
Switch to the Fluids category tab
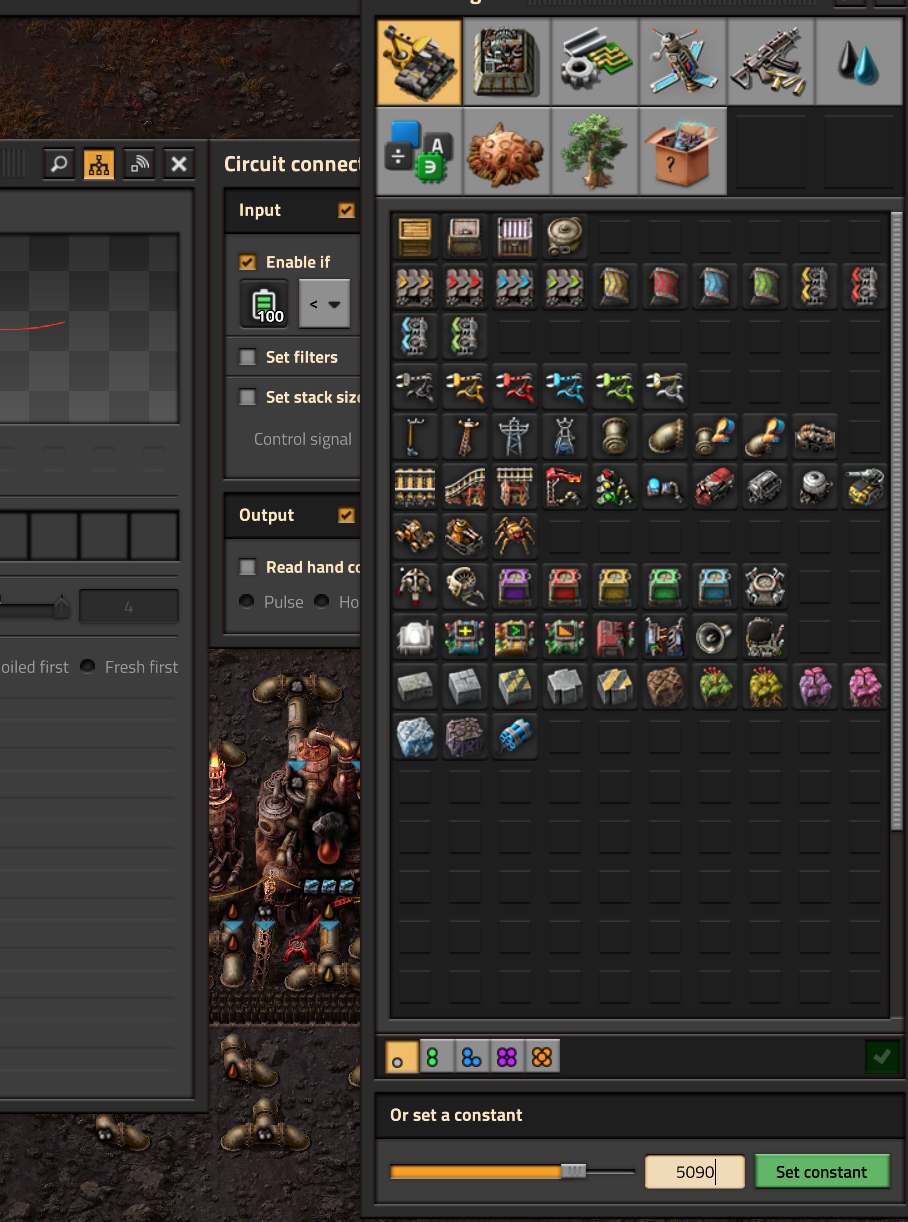(x=859, y=62)
